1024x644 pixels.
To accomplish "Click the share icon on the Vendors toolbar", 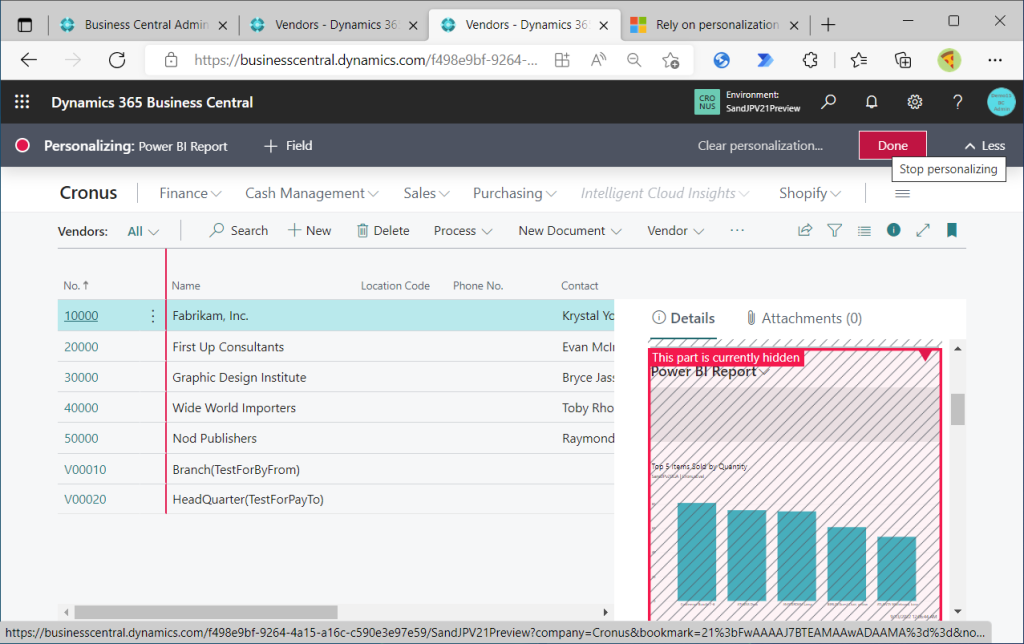I will (805, 230).
